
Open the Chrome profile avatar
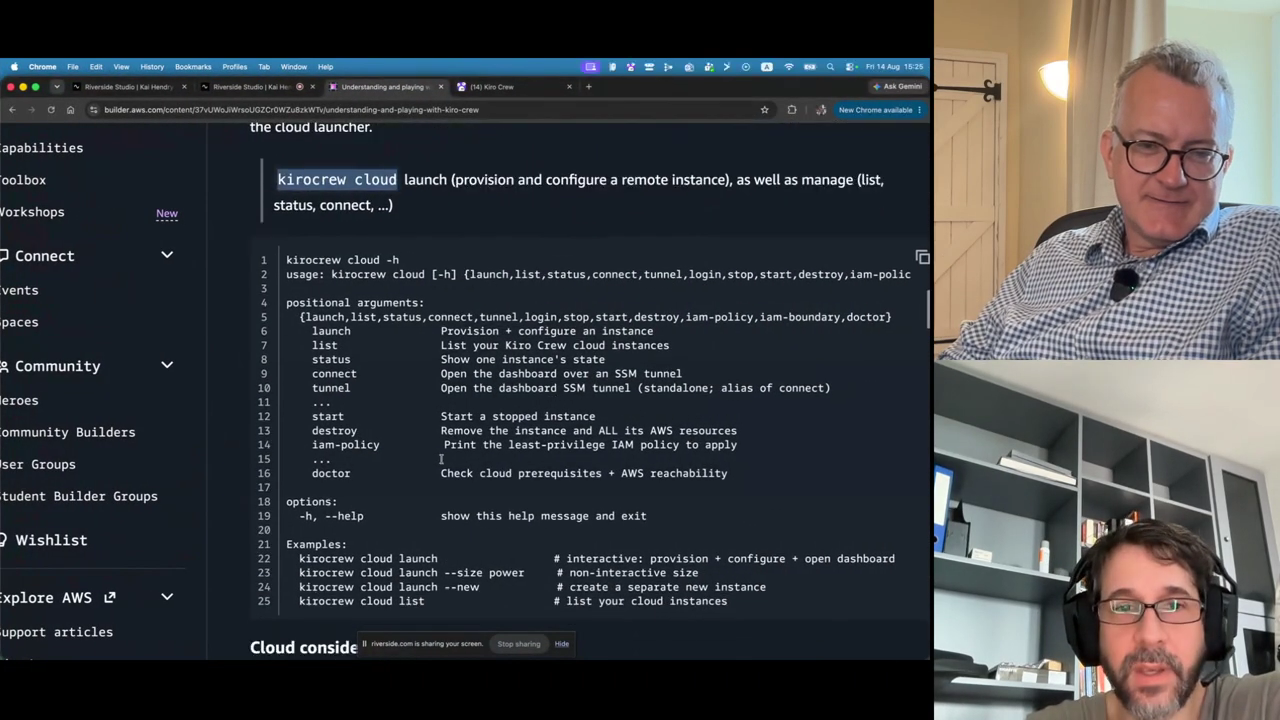[x=820, y=110]
